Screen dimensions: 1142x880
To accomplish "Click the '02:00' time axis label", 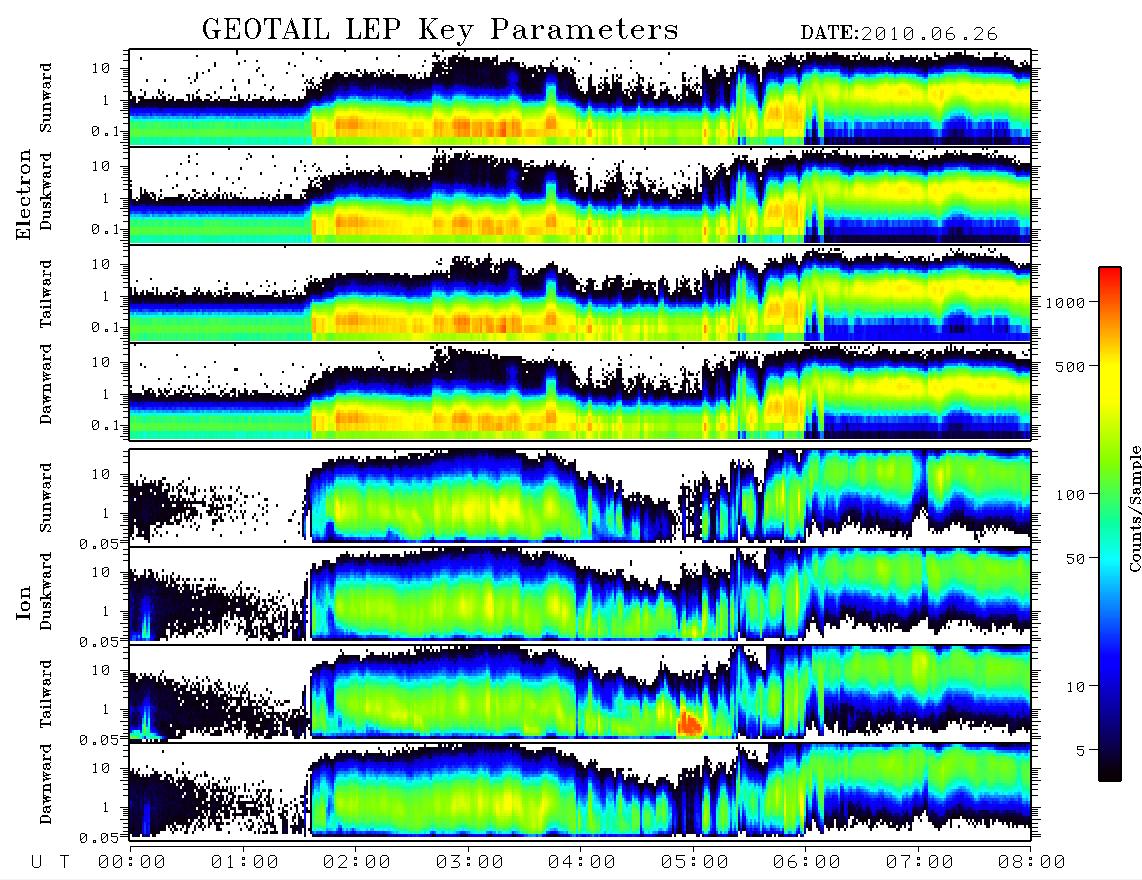I will click(x=357, y=862).
